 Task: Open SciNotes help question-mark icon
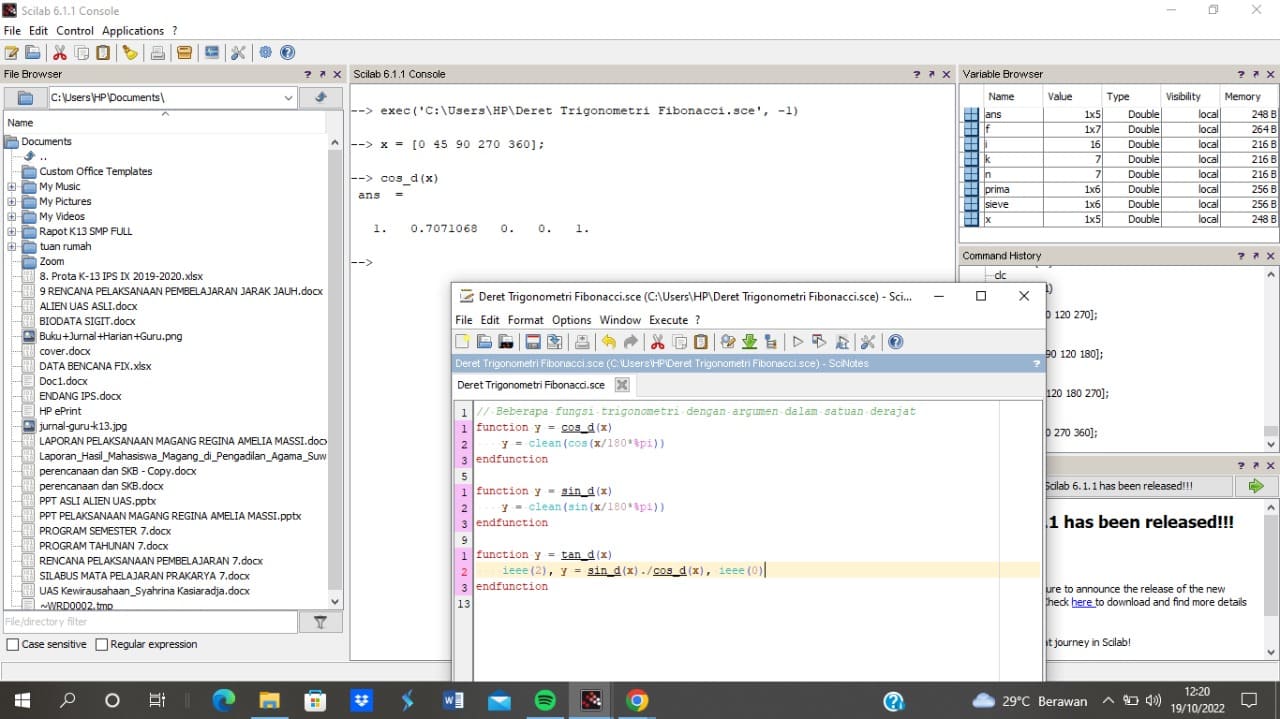[x=895, y=342]
